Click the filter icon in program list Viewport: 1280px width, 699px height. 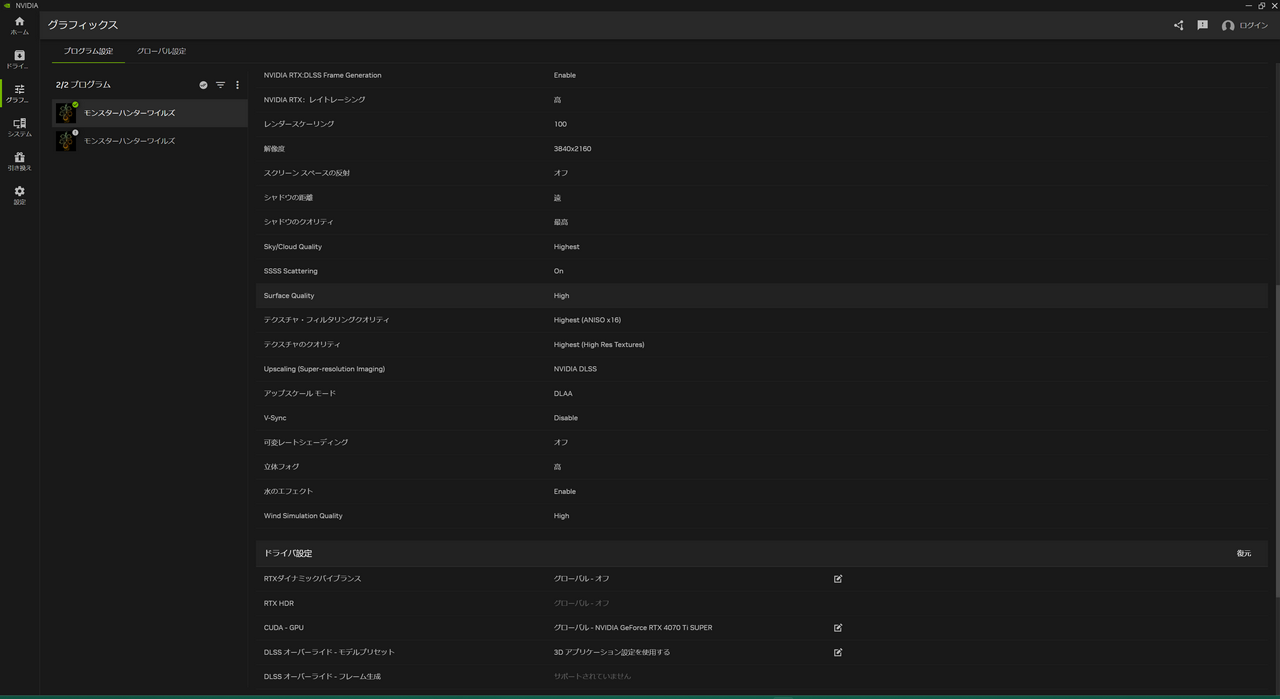click(x=220, y=85)
